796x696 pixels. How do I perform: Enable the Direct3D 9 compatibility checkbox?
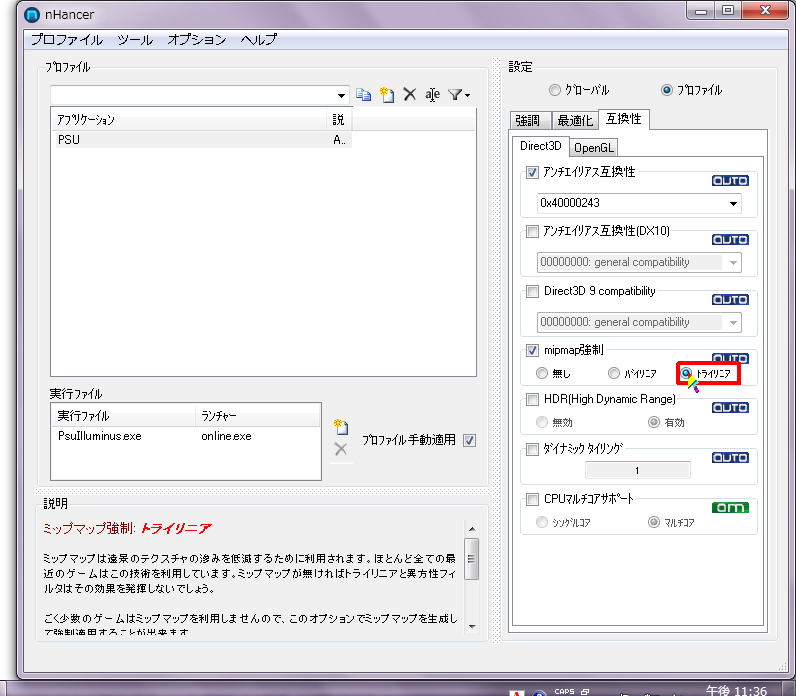pyautogui.click(x=532, y=291)
